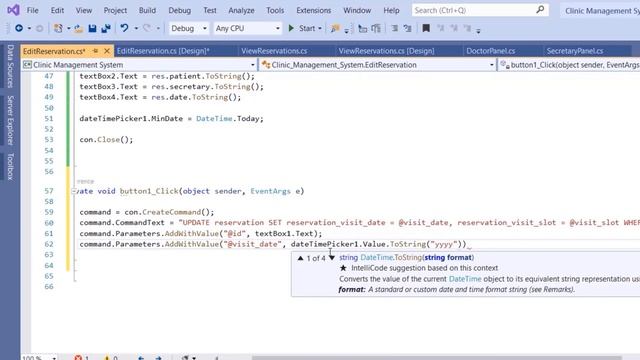Switch to EditReservation.cs [Design] tab
This screenshot has width=640, height=360.
[163, 51]
